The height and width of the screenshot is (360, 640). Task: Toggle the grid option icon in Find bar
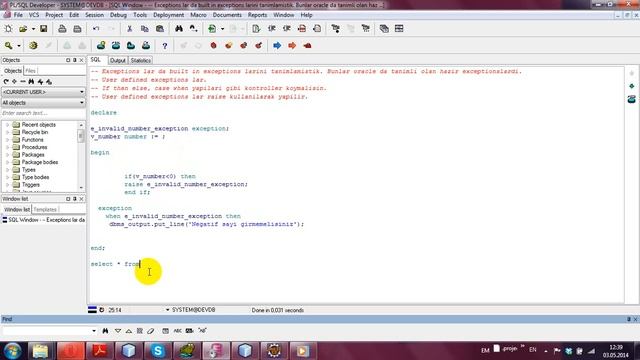click(140, 331)
